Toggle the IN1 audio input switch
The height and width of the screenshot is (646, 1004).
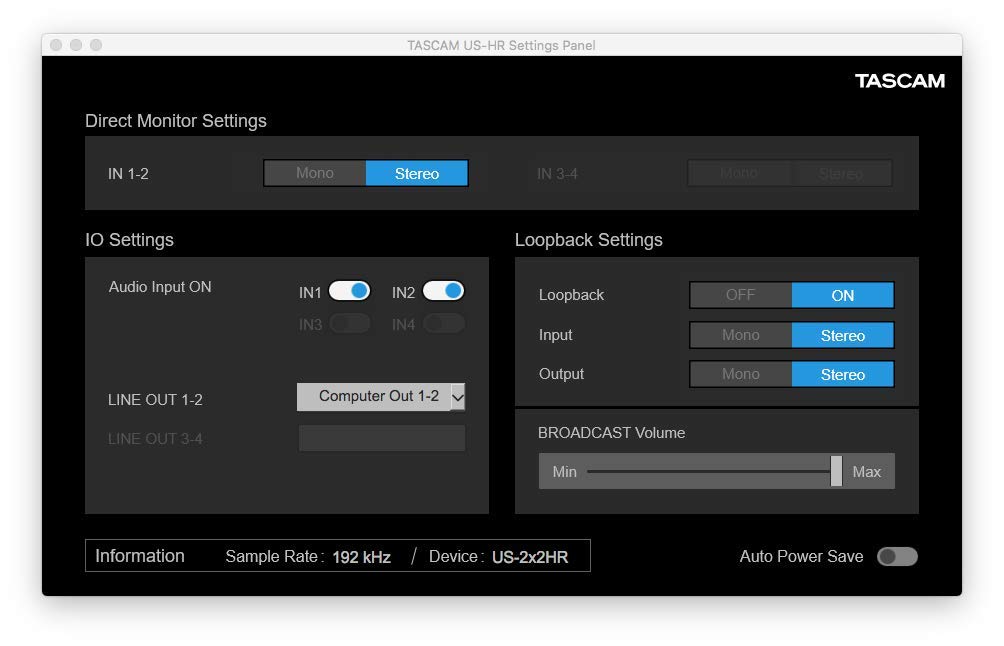tap(349, 291)
